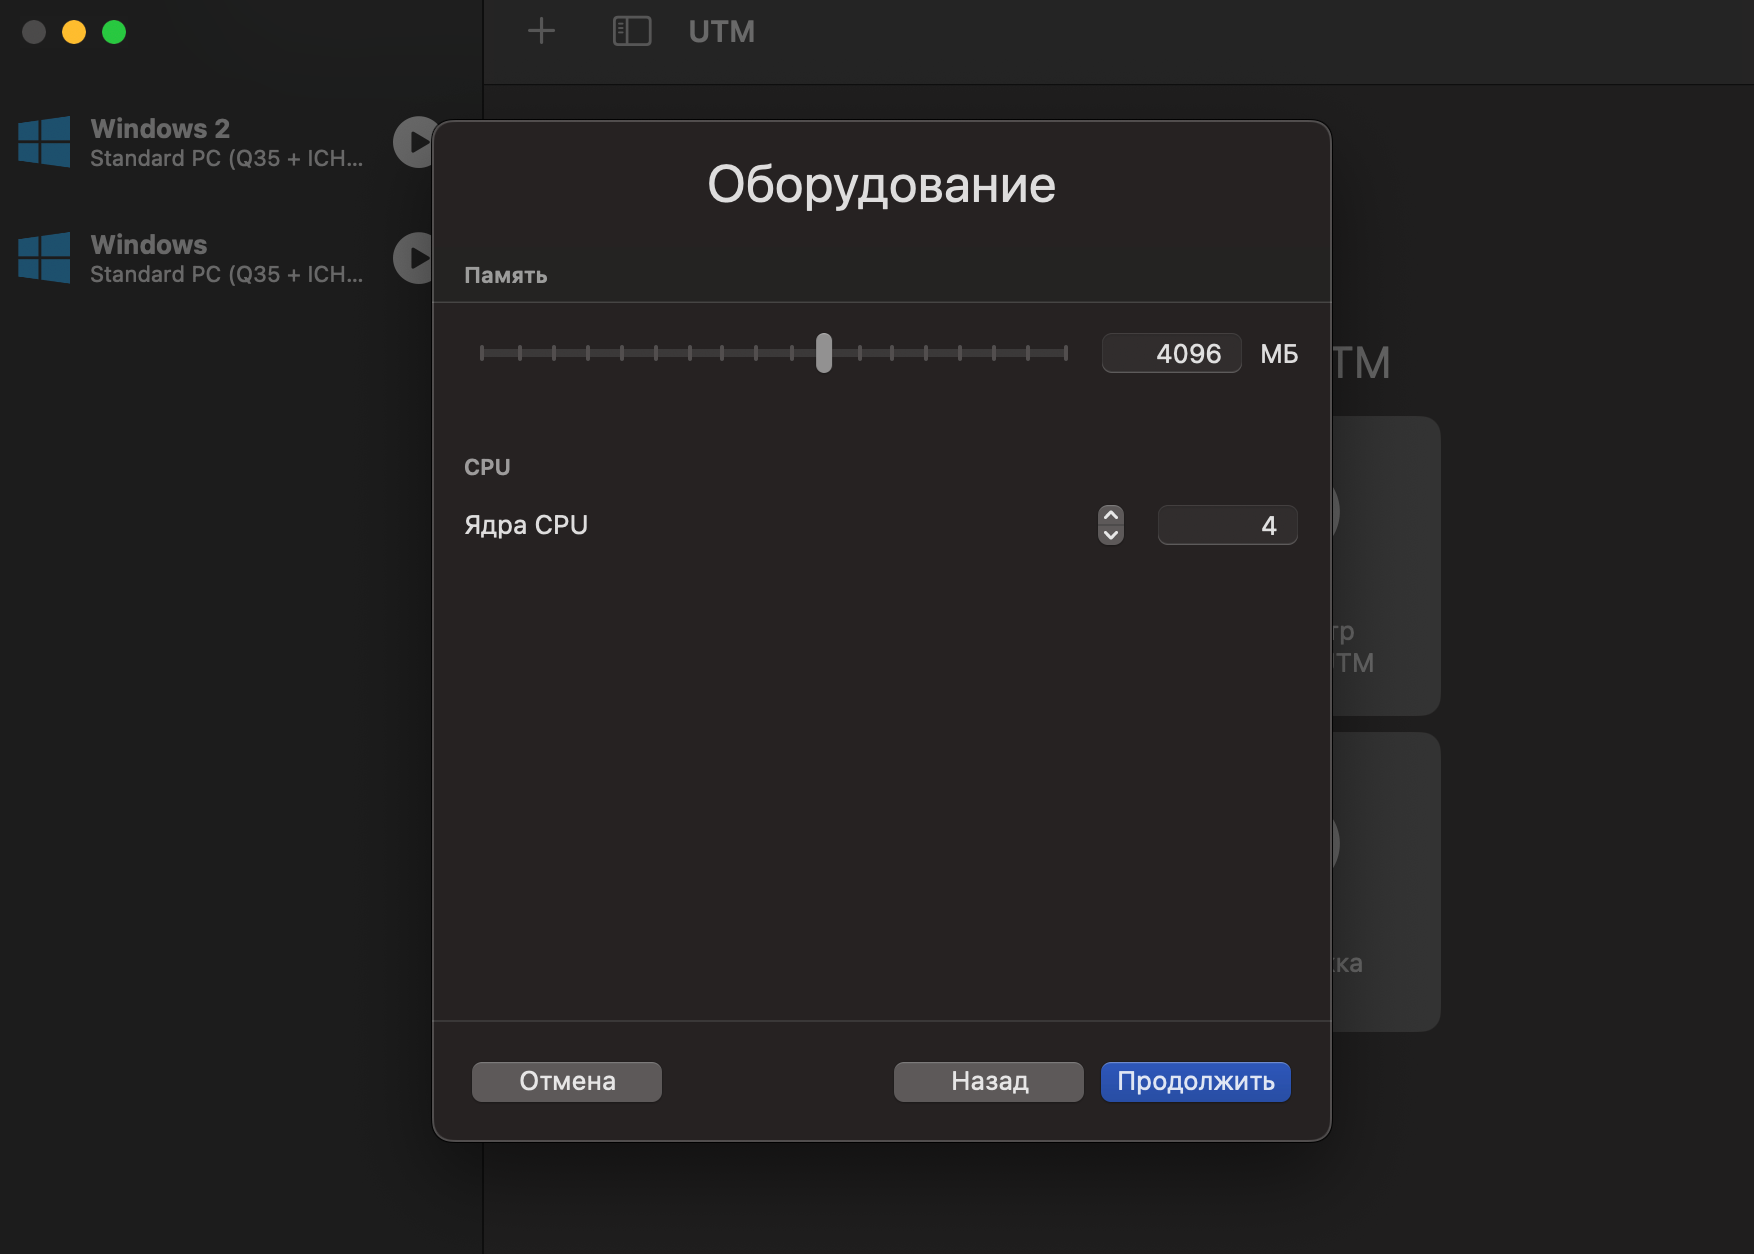Click Продолжить to continue

(x=1196, y=1081)
